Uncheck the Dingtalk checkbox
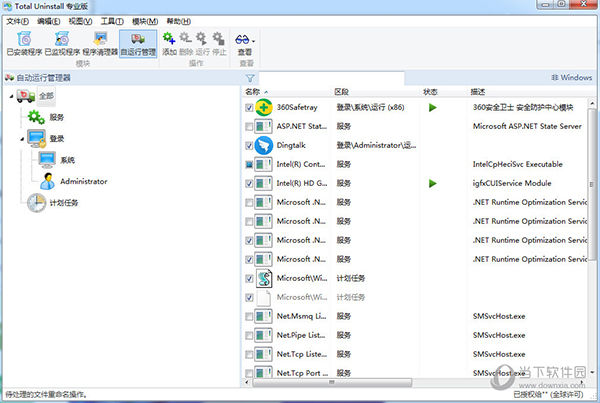600x403 pixels. [249, 145]
